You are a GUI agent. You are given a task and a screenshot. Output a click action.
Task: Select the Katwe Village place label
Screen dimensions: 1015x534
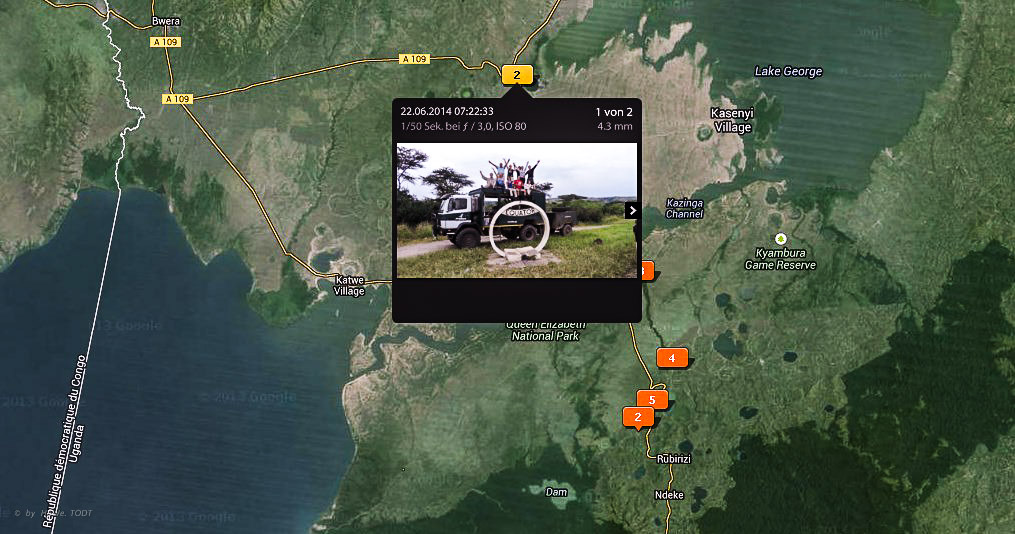pyautogui.click(x=349, y=285)
